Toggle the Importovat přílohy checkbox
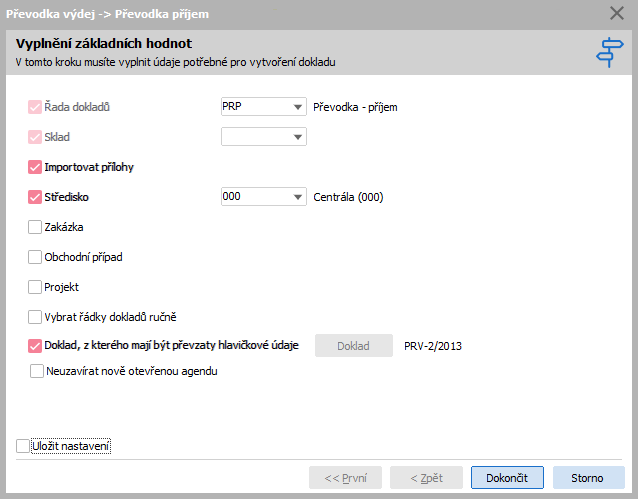 [35, 167]
